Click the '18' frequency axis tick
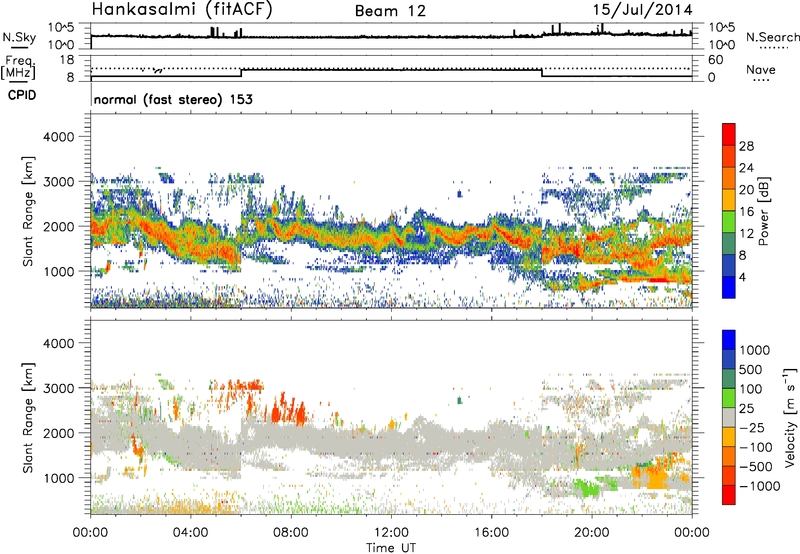 [66, 60]
